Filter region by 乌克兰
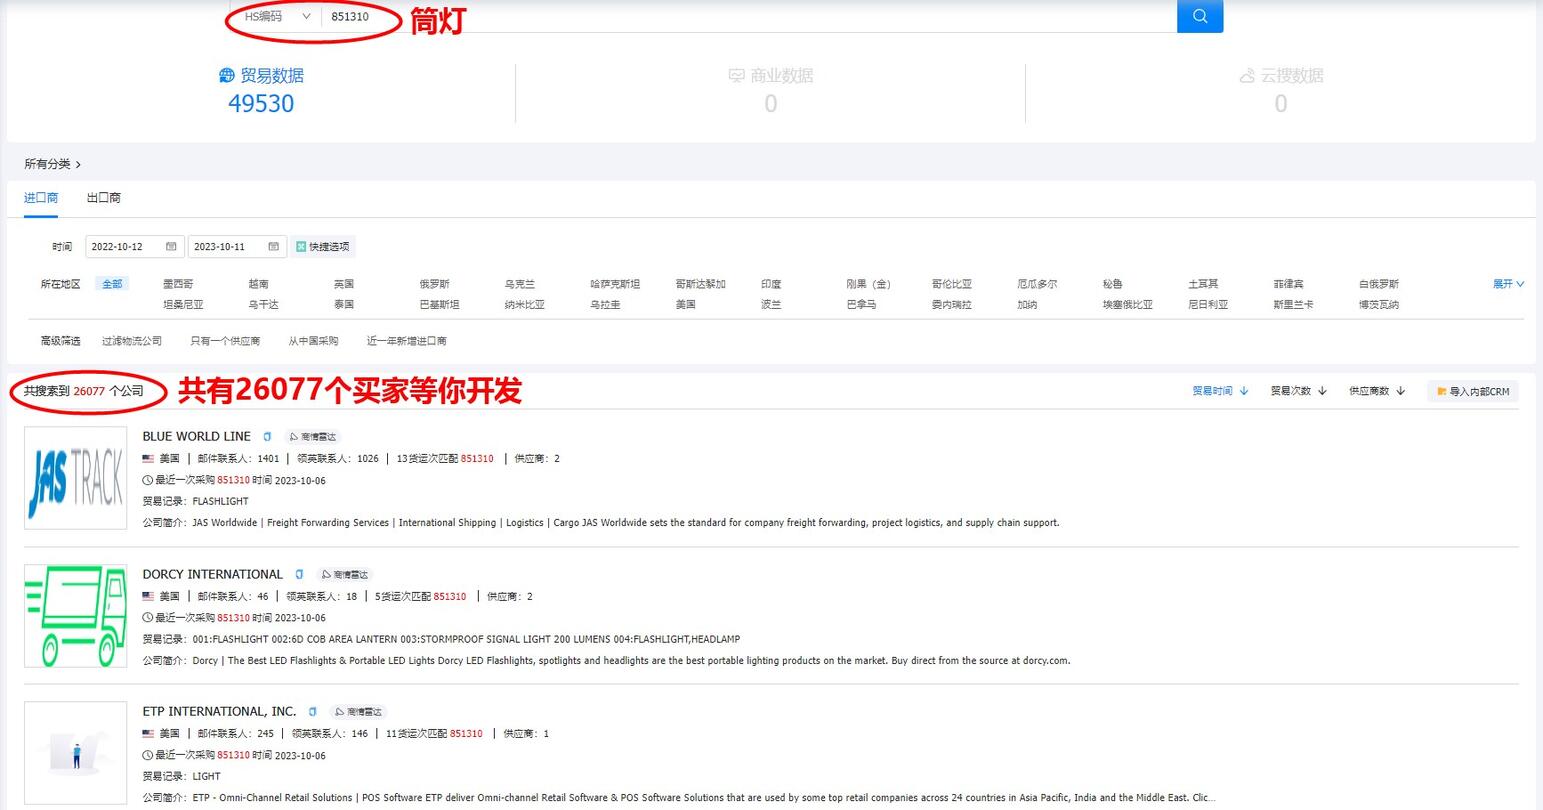 pos(520,284)
